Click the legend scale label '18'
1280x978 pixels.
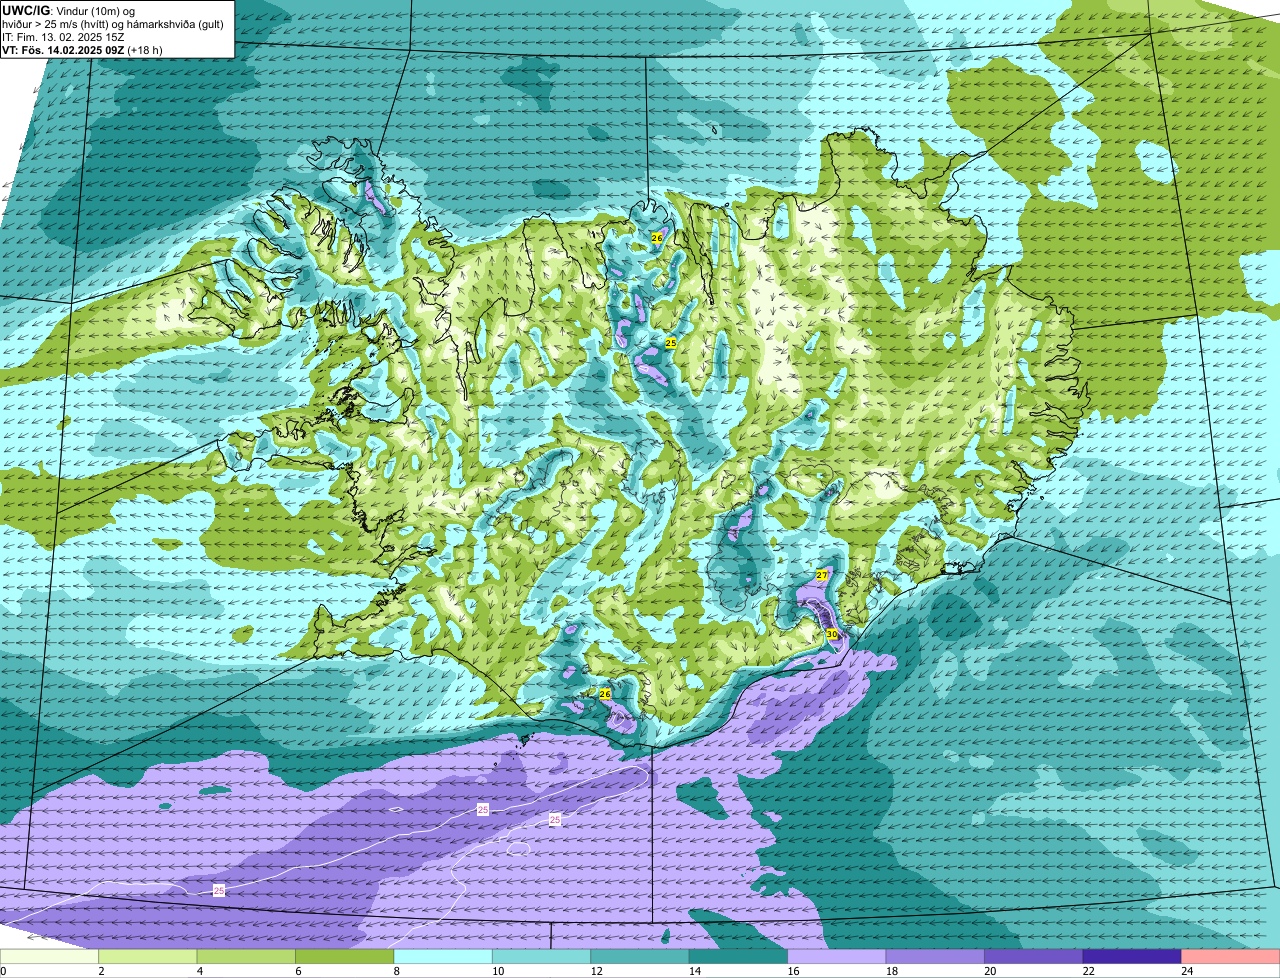click(892, 971)
